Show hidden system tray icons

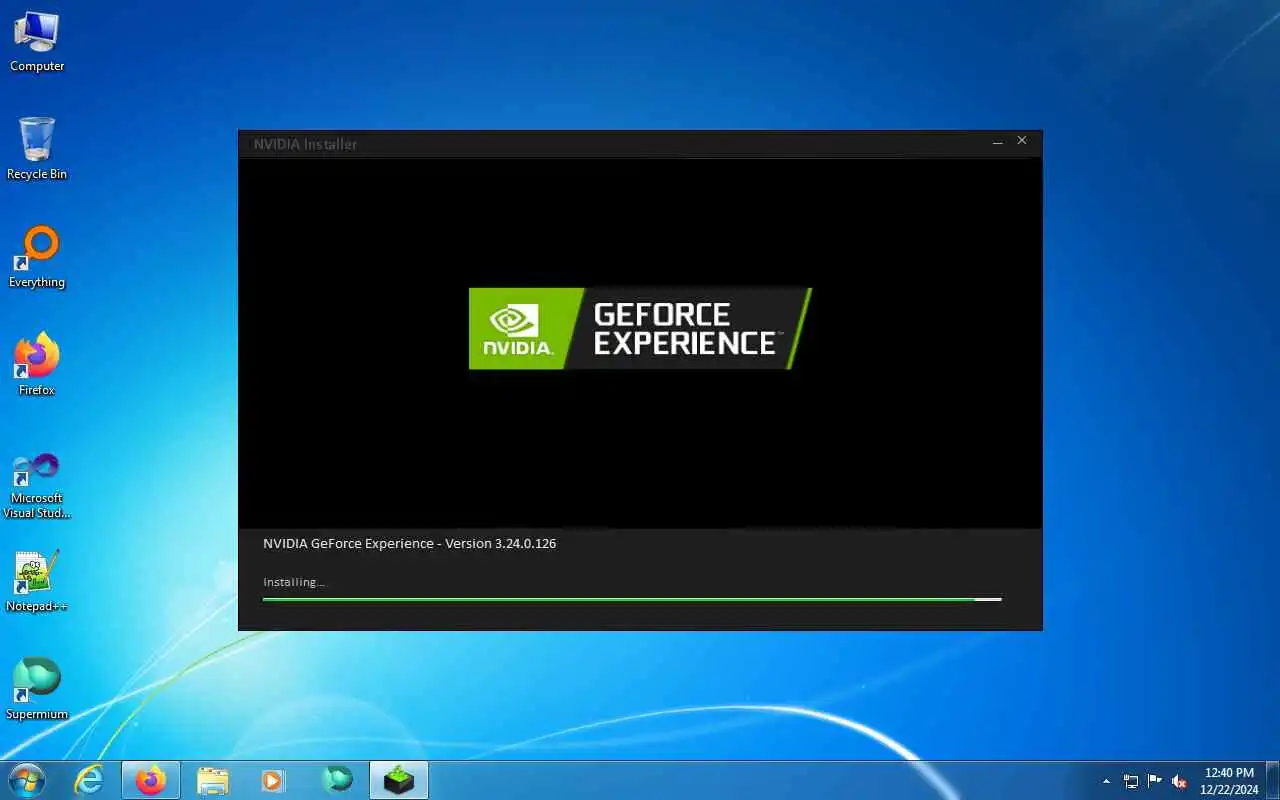(1106, 781)
